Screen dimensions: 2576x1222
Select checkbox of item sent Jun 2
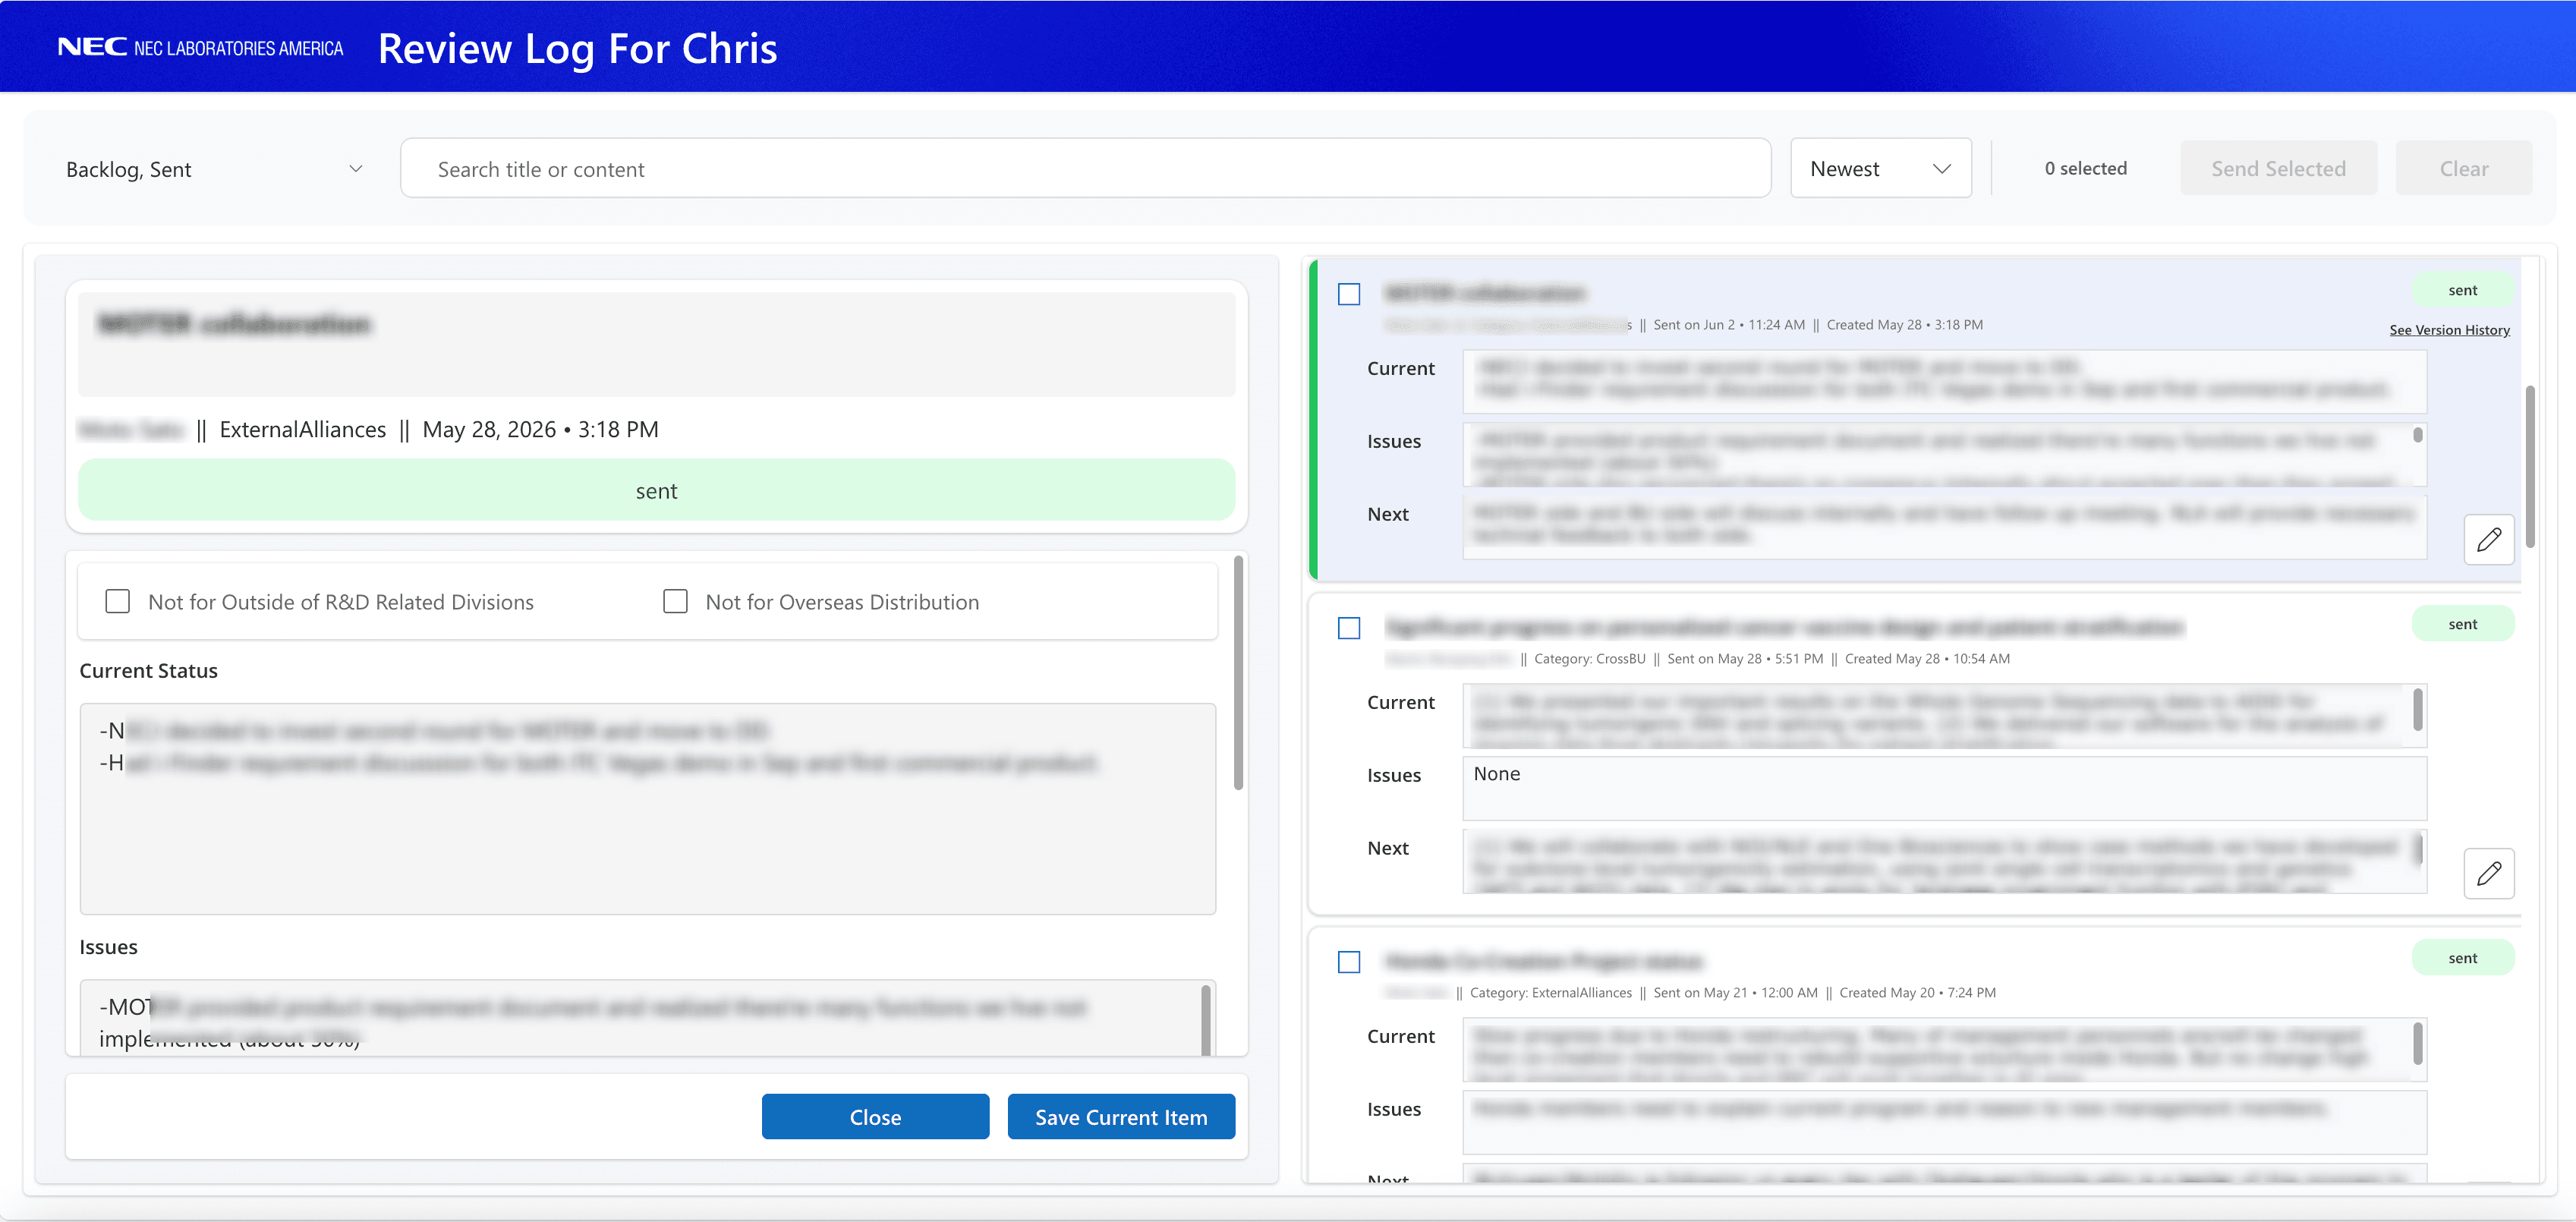1349,294
